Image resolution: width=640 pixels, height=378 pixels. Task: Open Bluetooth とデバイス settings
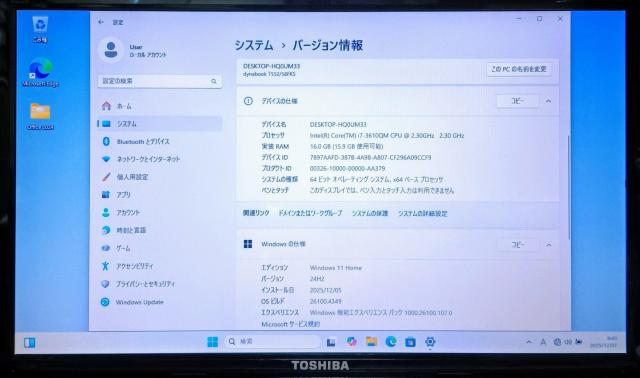point(160,141)
